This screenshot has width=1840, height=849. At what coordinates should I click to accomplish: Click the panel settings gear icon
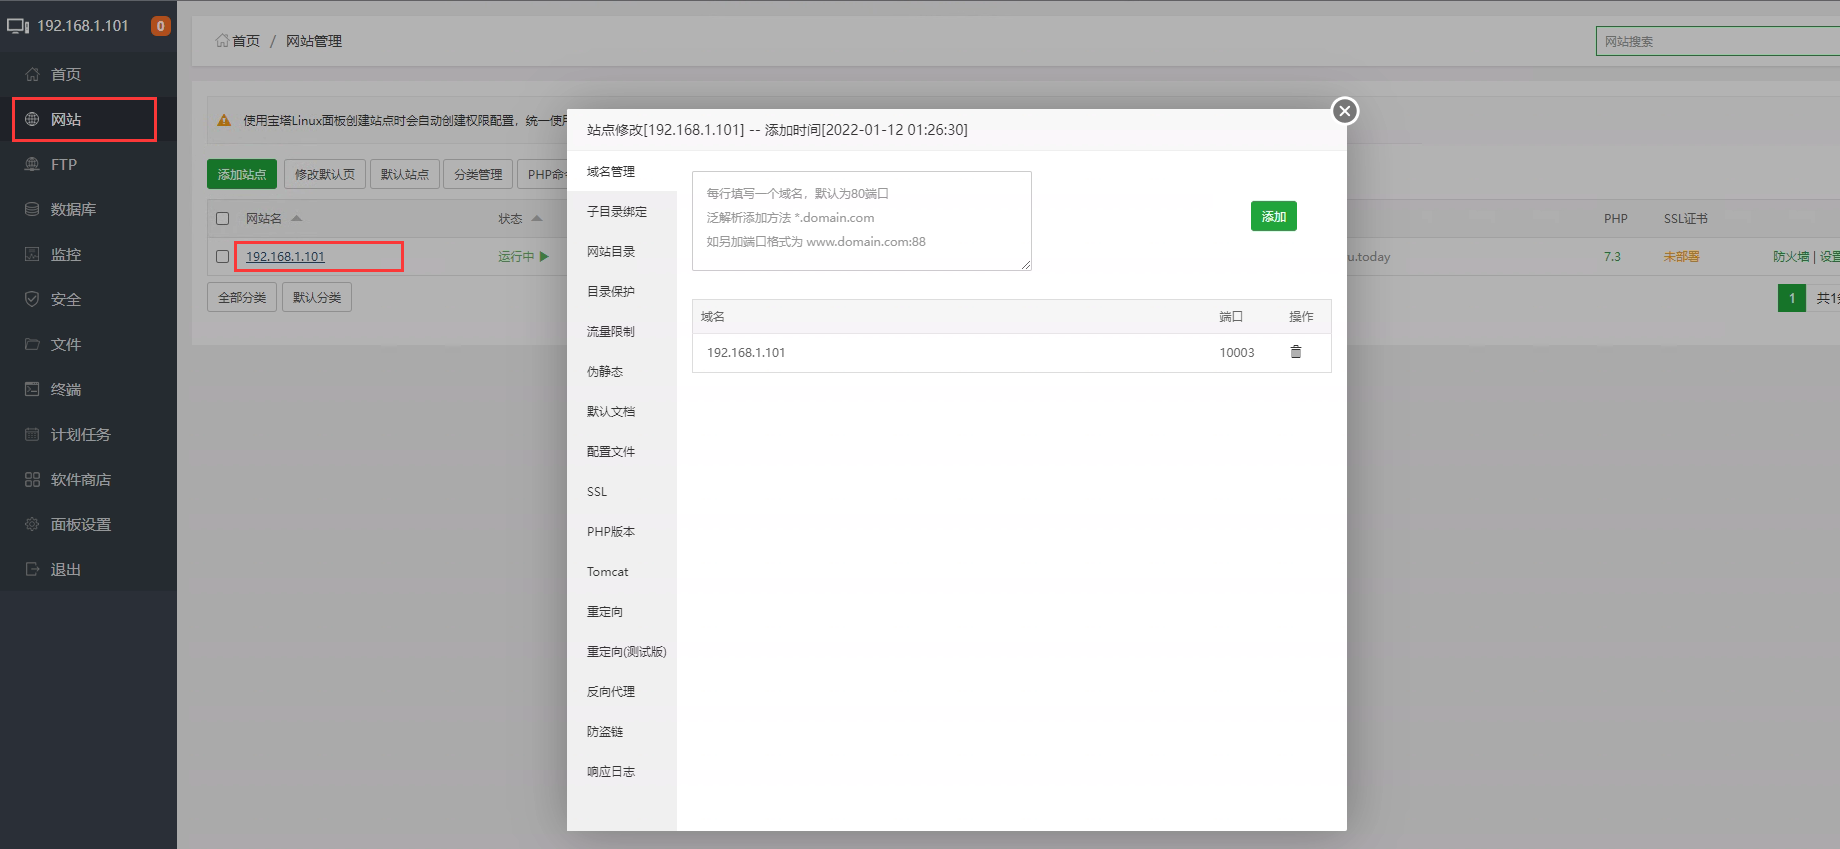(32, 524)
